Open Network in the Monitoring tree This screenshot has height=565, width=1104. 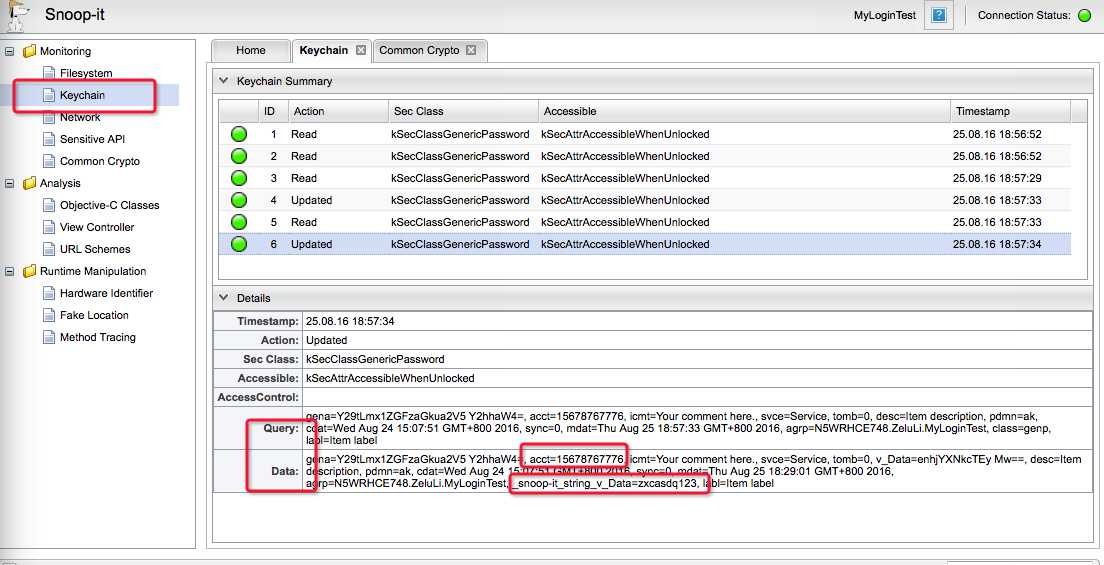click(x=80, y=118)
